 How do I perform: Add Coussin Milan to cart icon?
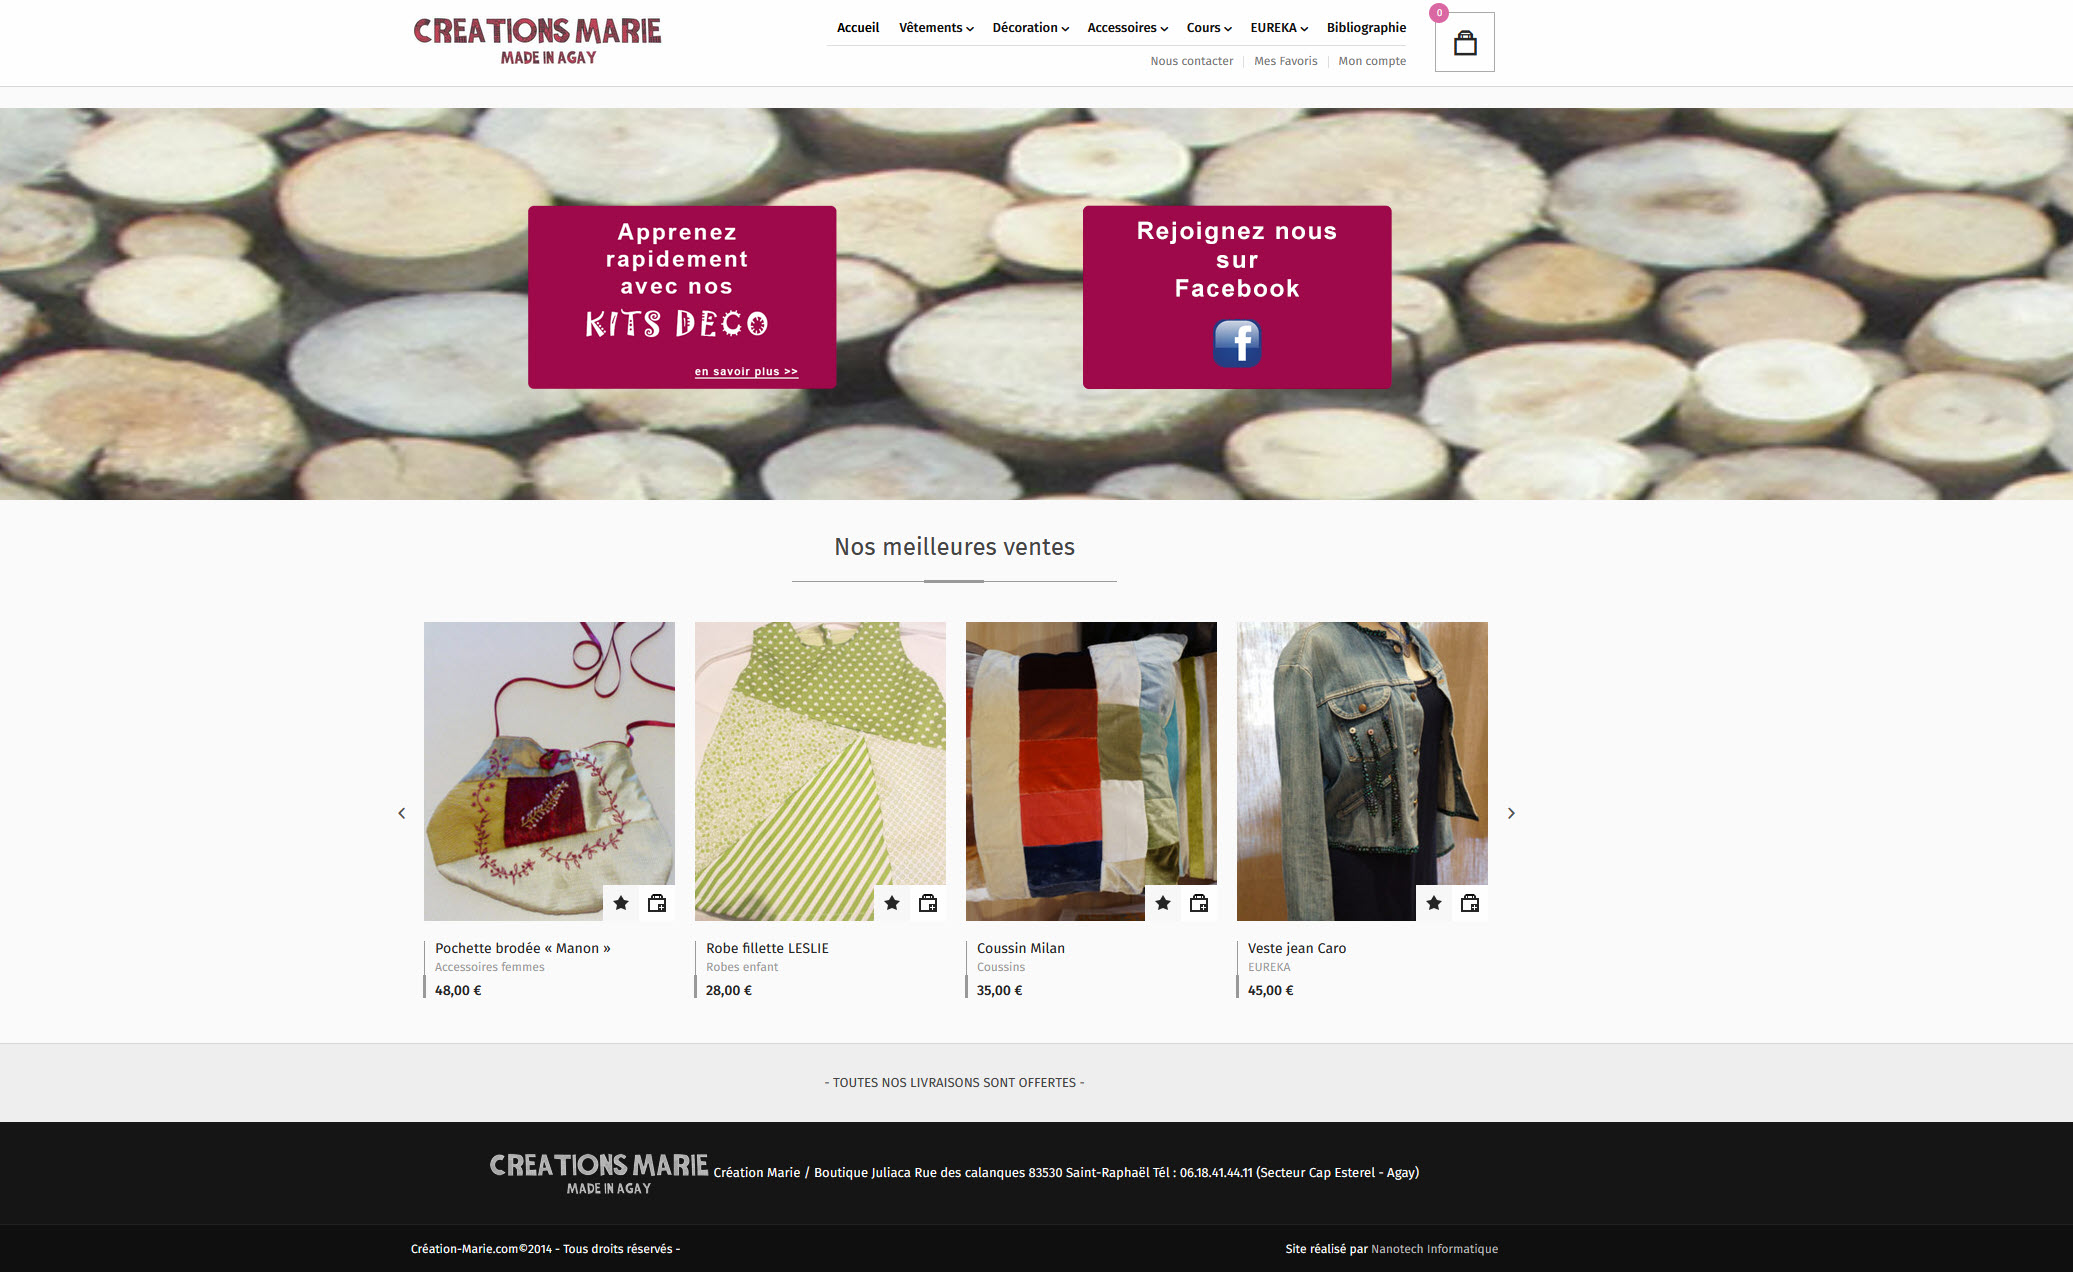tap(1199, 903)
